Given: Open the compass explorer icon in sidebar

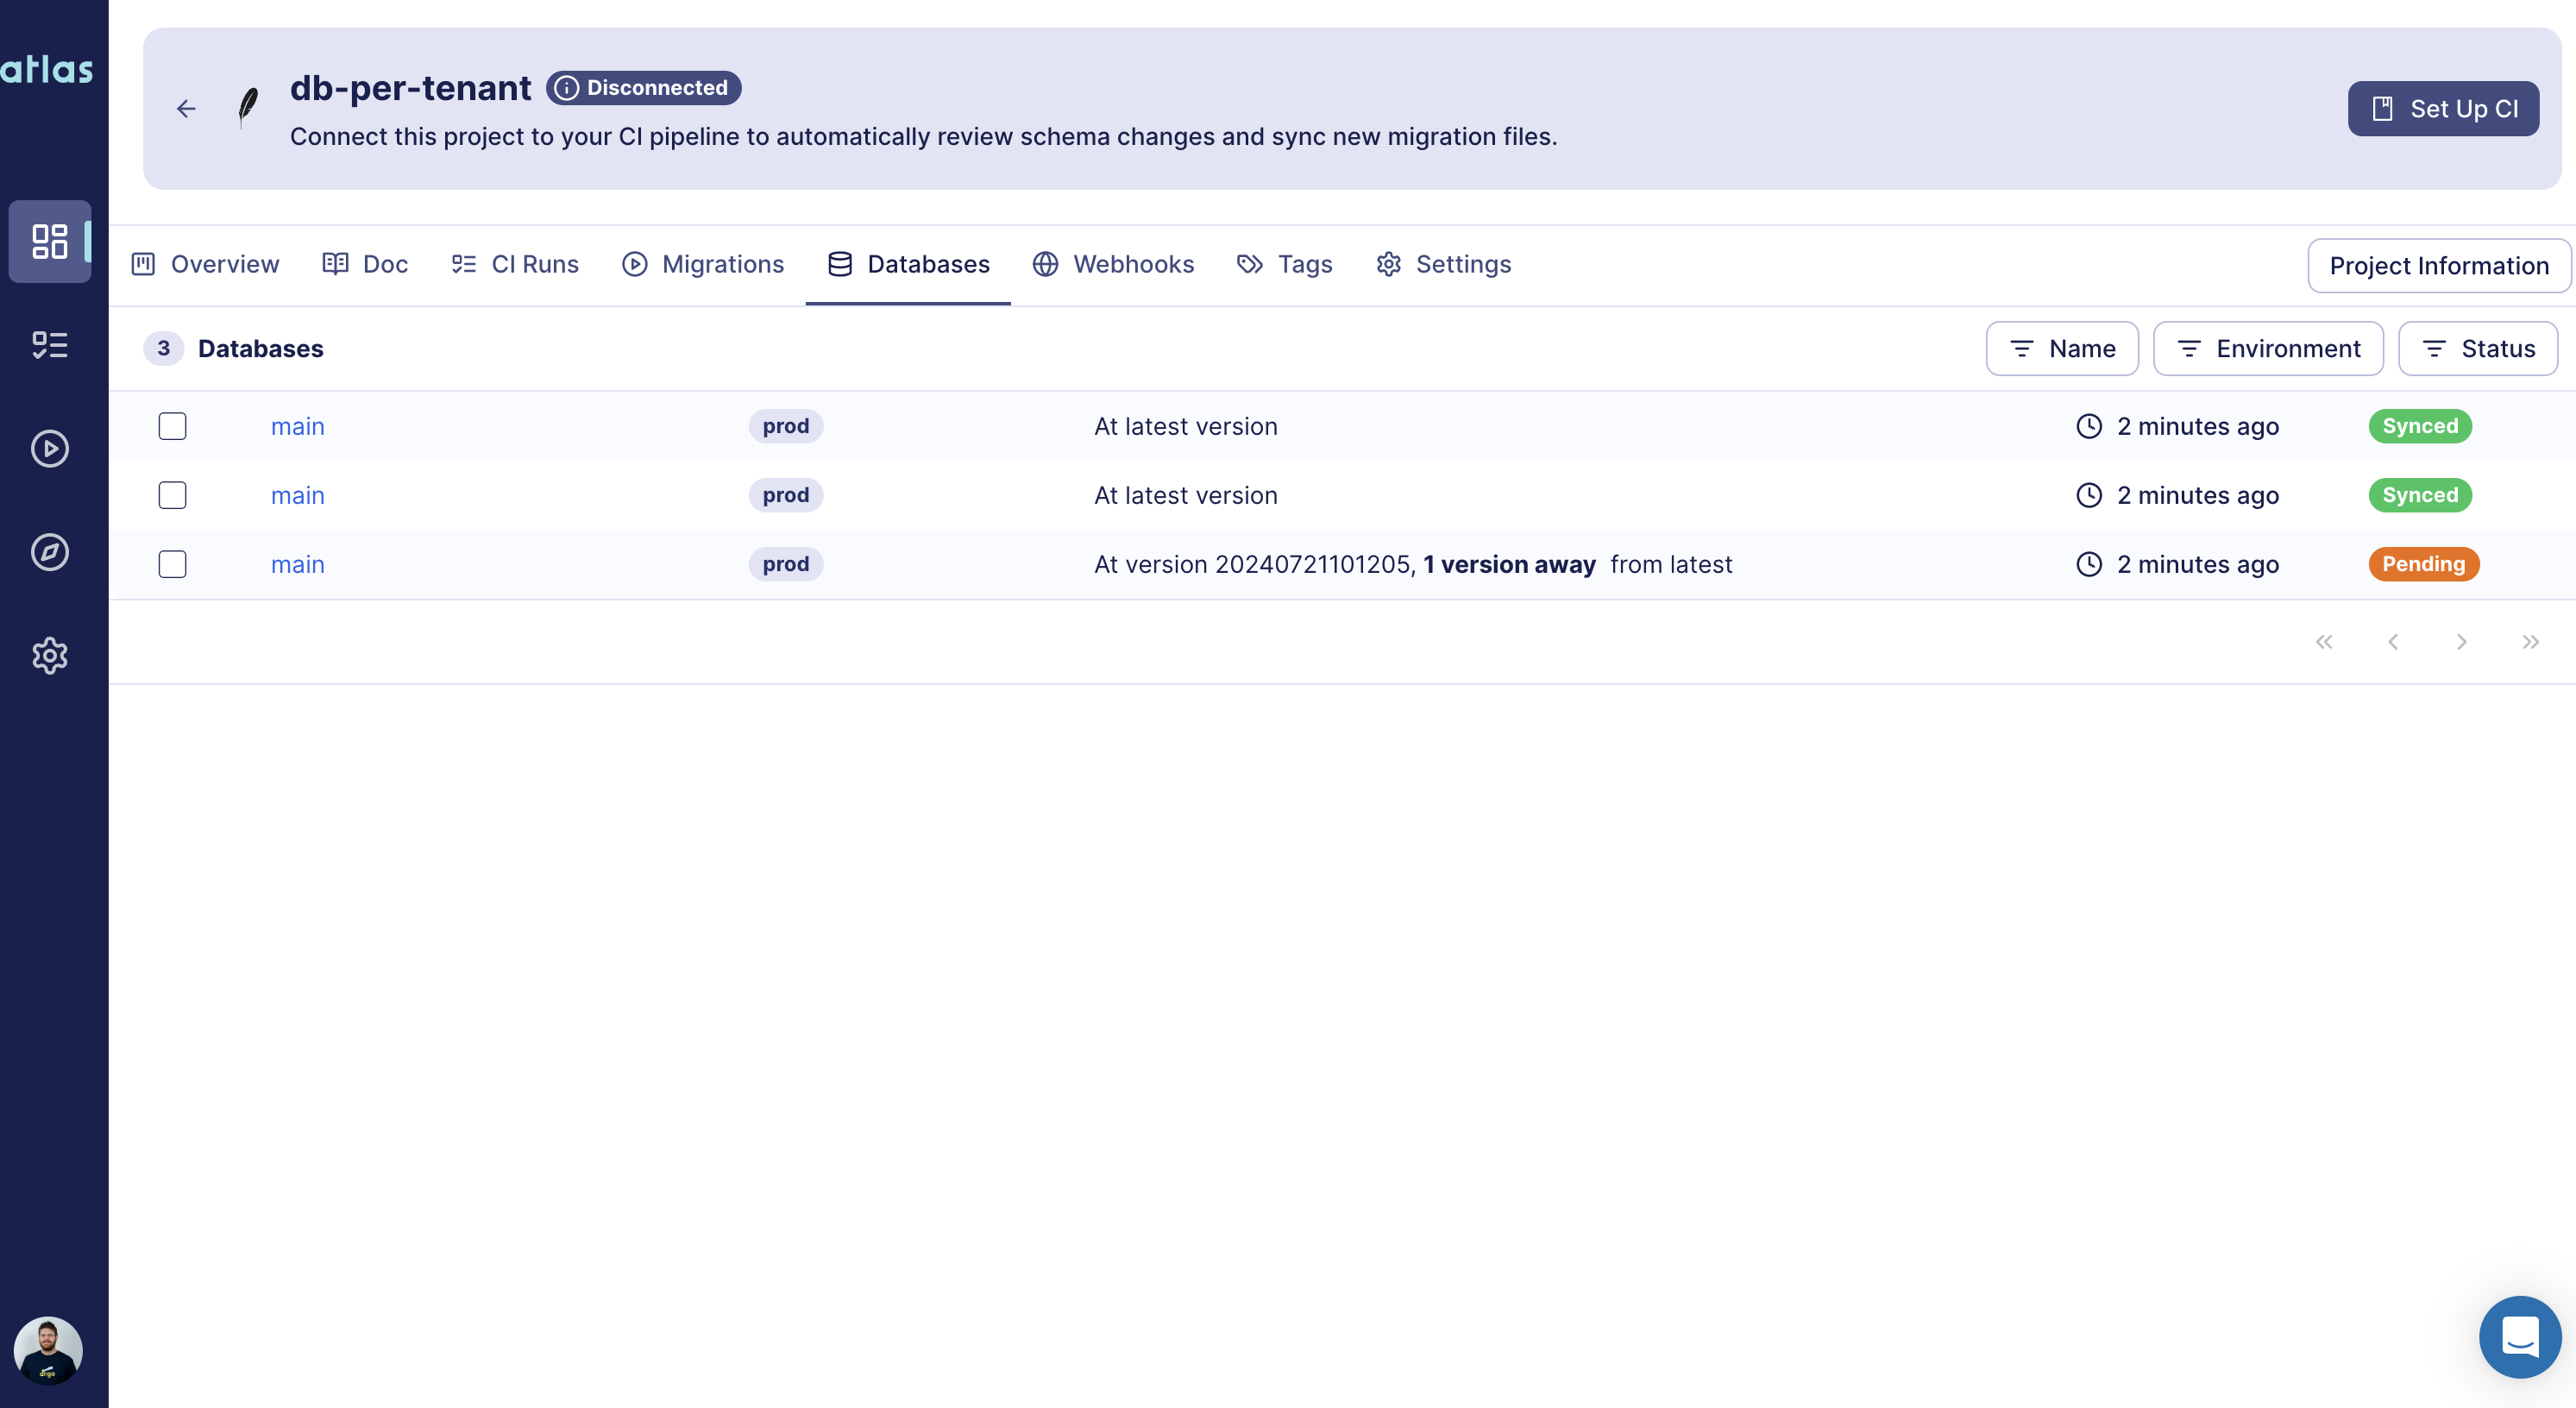Looking at the screenshot, I should pos(50,551).
